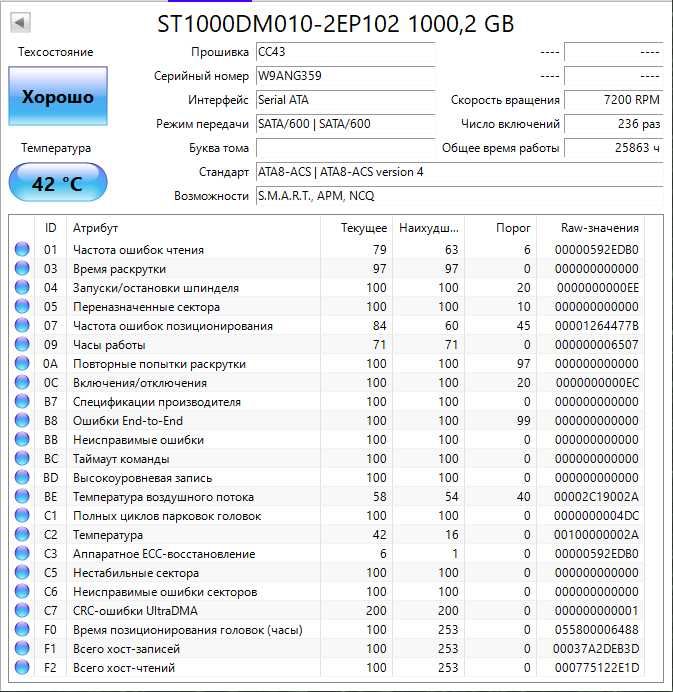The width and height of the screenshot is (673, 692).
Task: Click raw value 000000006507 in Часы работы row
Action: (x=596, y=345)
